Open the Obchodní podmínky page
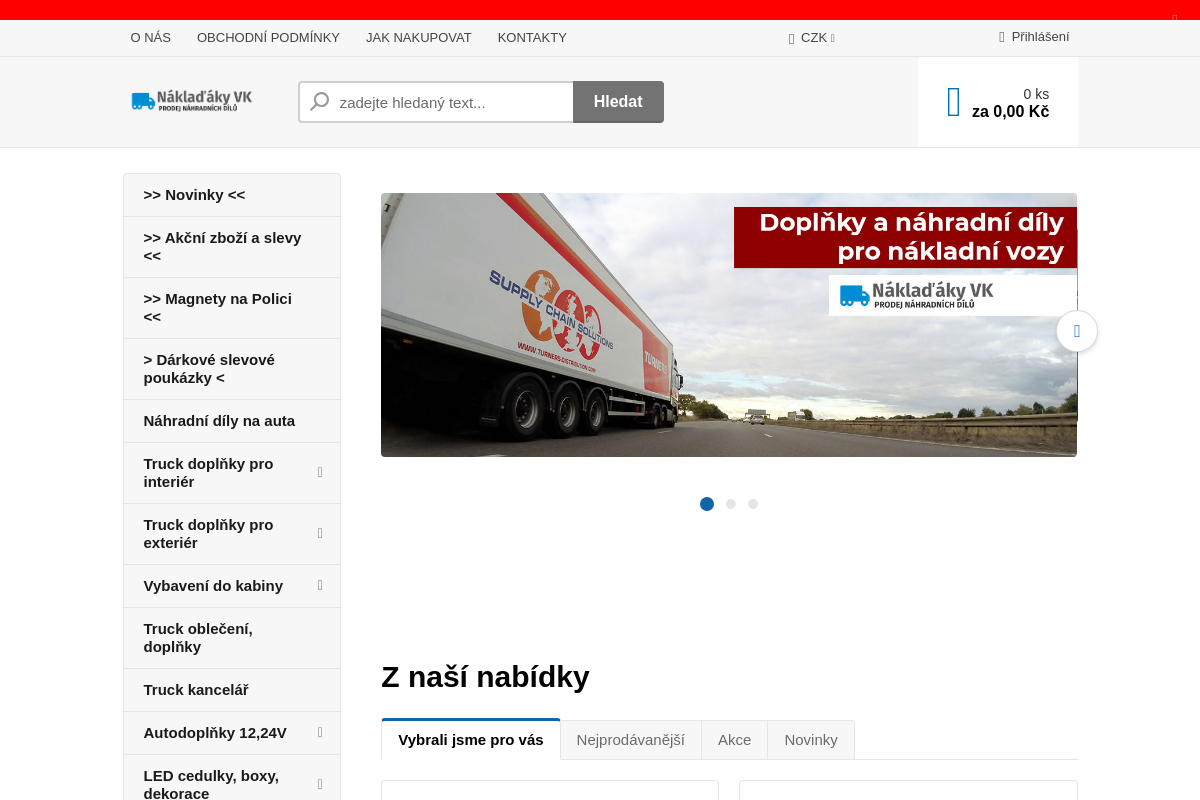 268,37
